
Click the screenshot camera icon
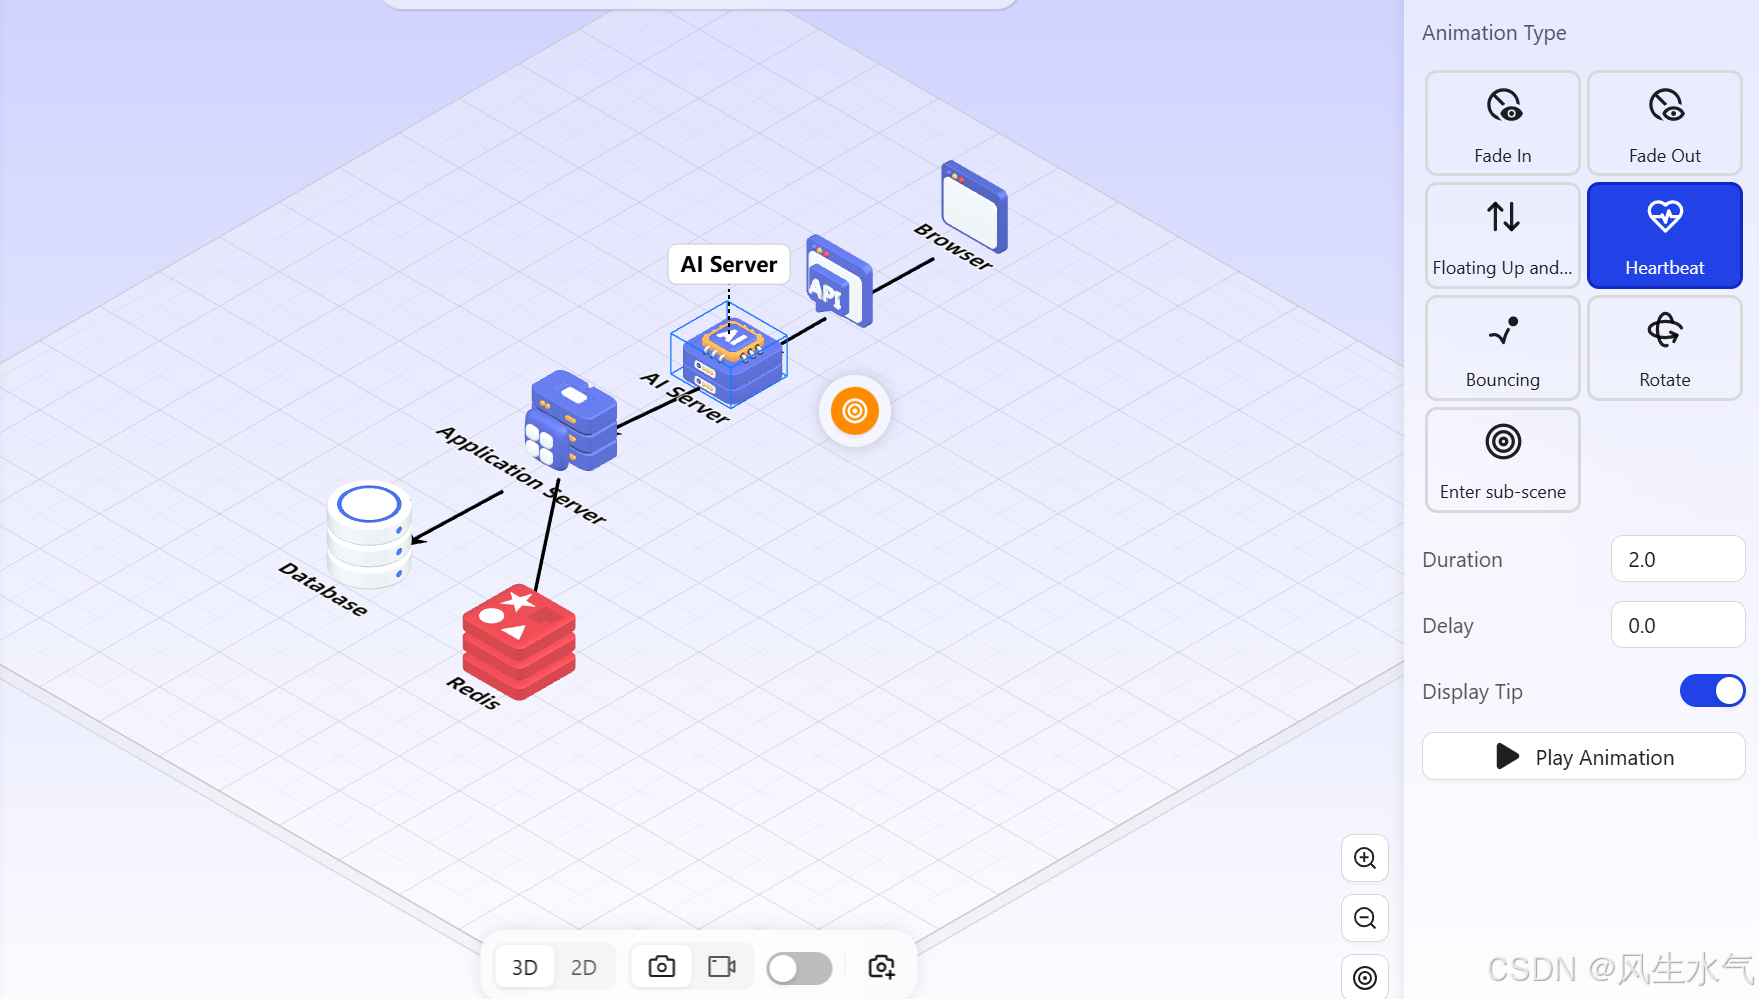pos(661,966)
